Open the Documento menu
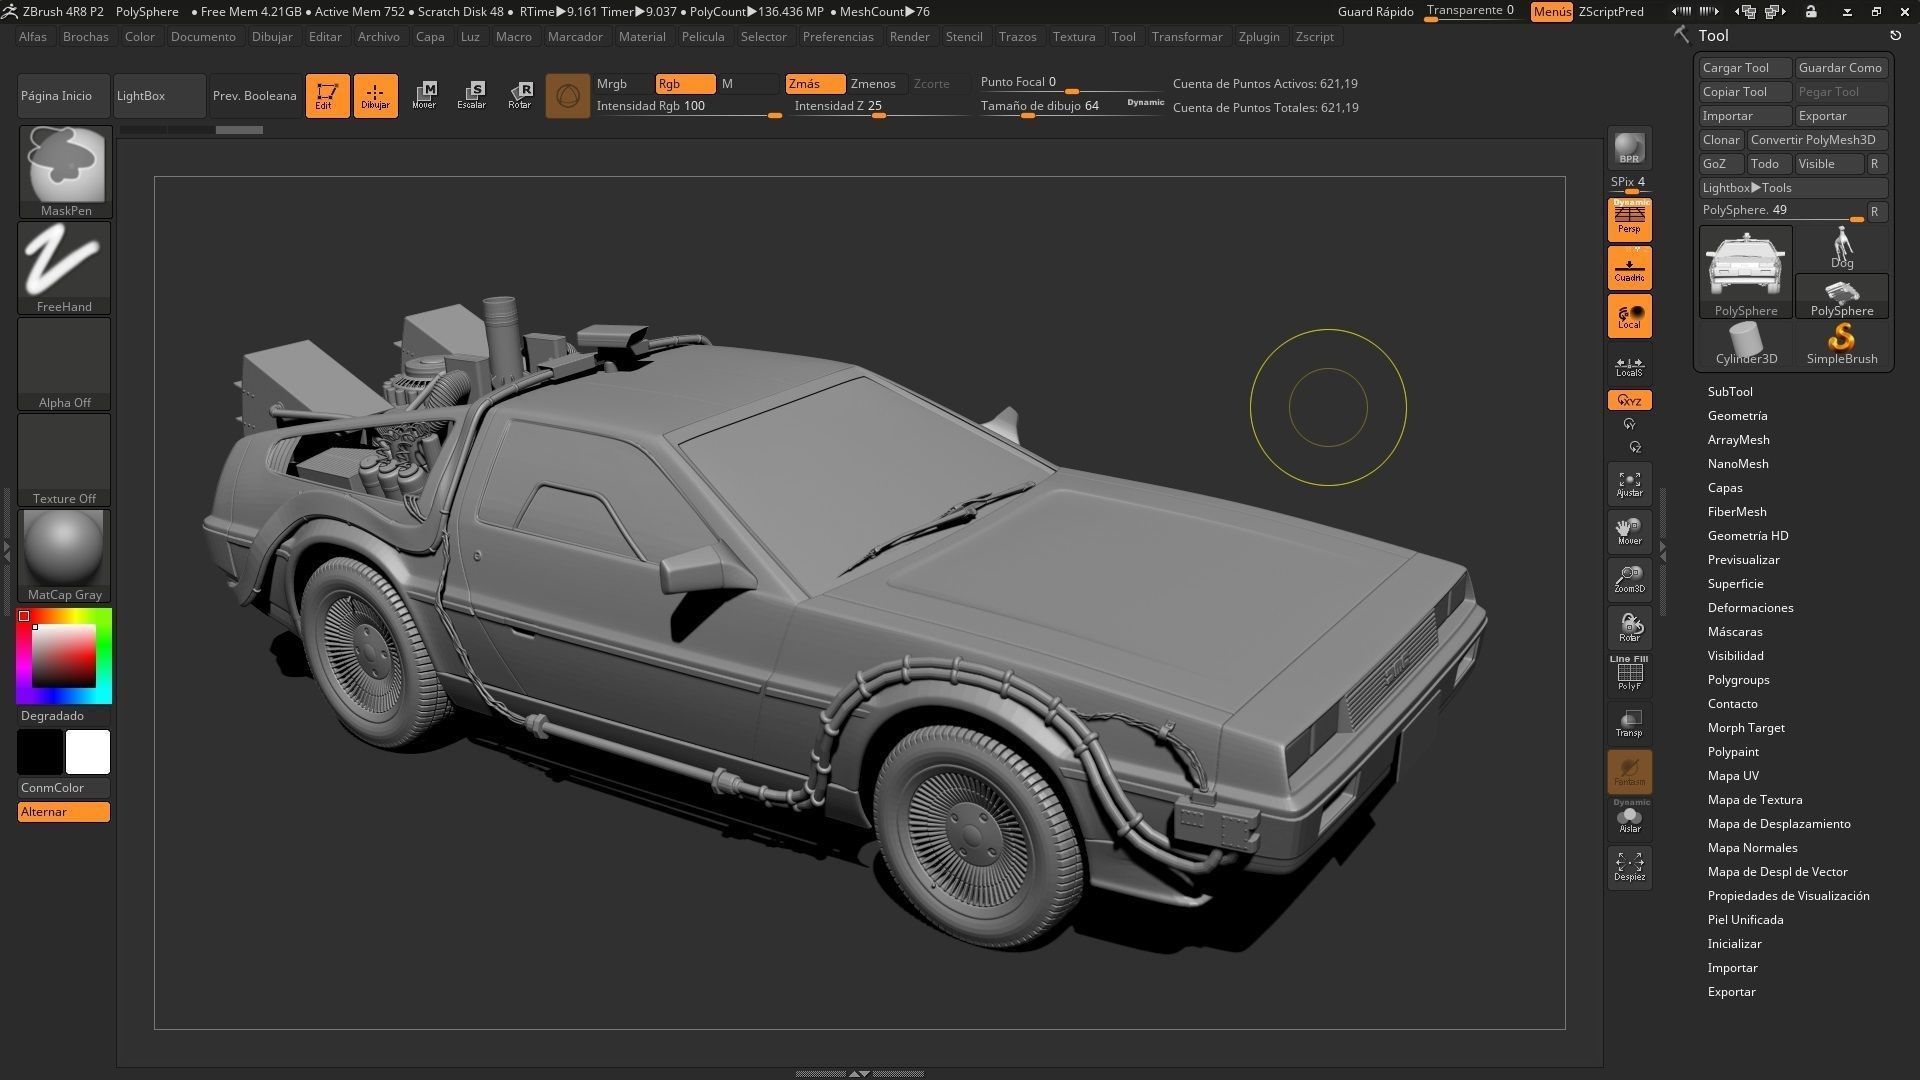The height and width of the screenshot is (1080, 1920). coord(203,37)
